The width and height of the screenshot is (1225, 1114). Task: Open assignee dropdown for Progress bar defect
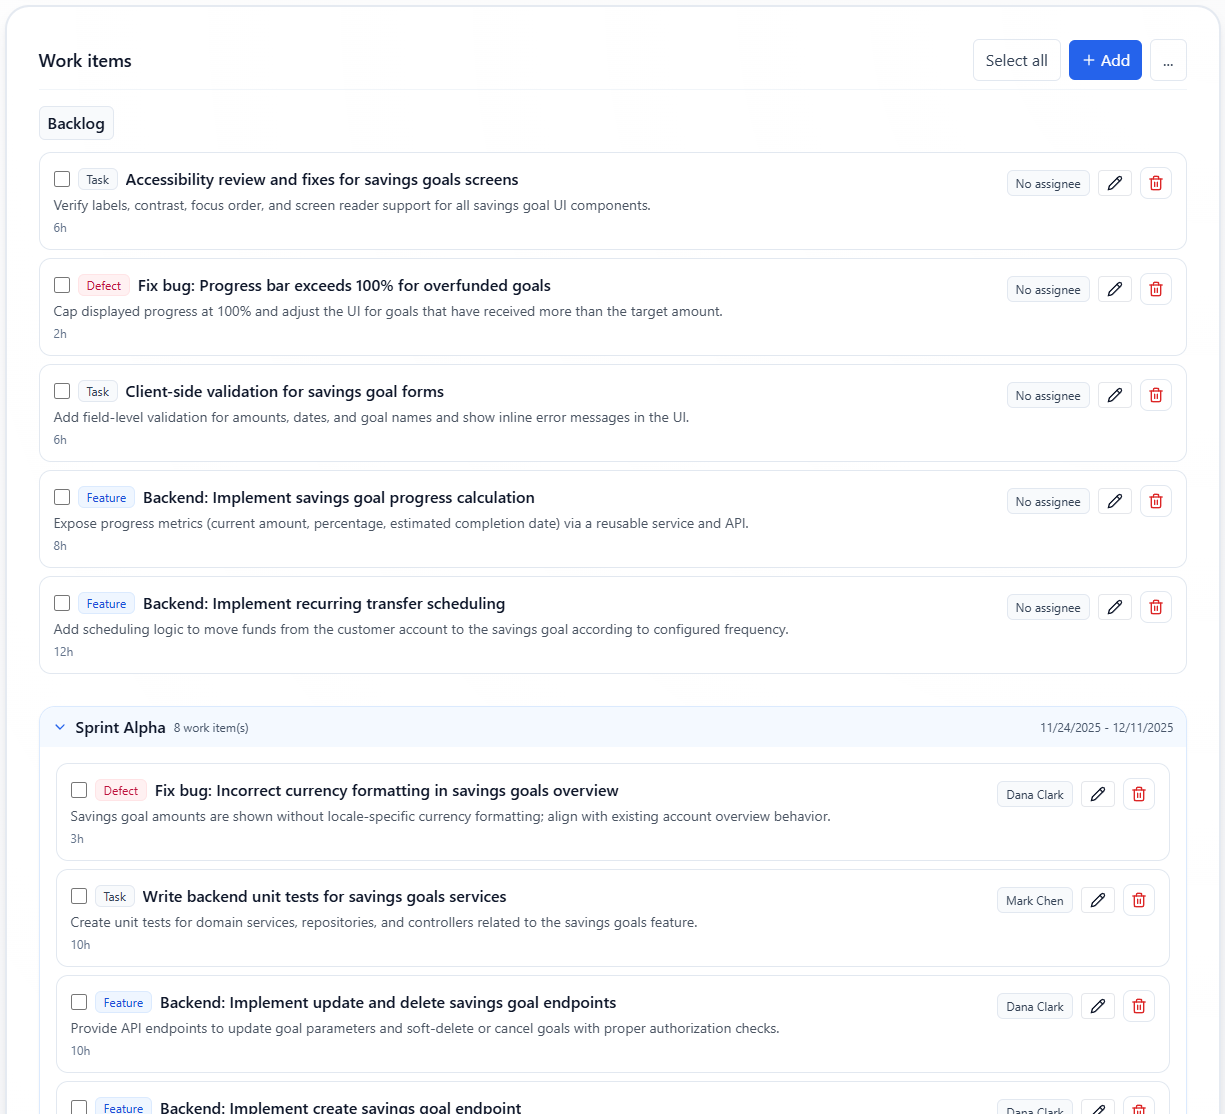click(x=1047, y=289)
